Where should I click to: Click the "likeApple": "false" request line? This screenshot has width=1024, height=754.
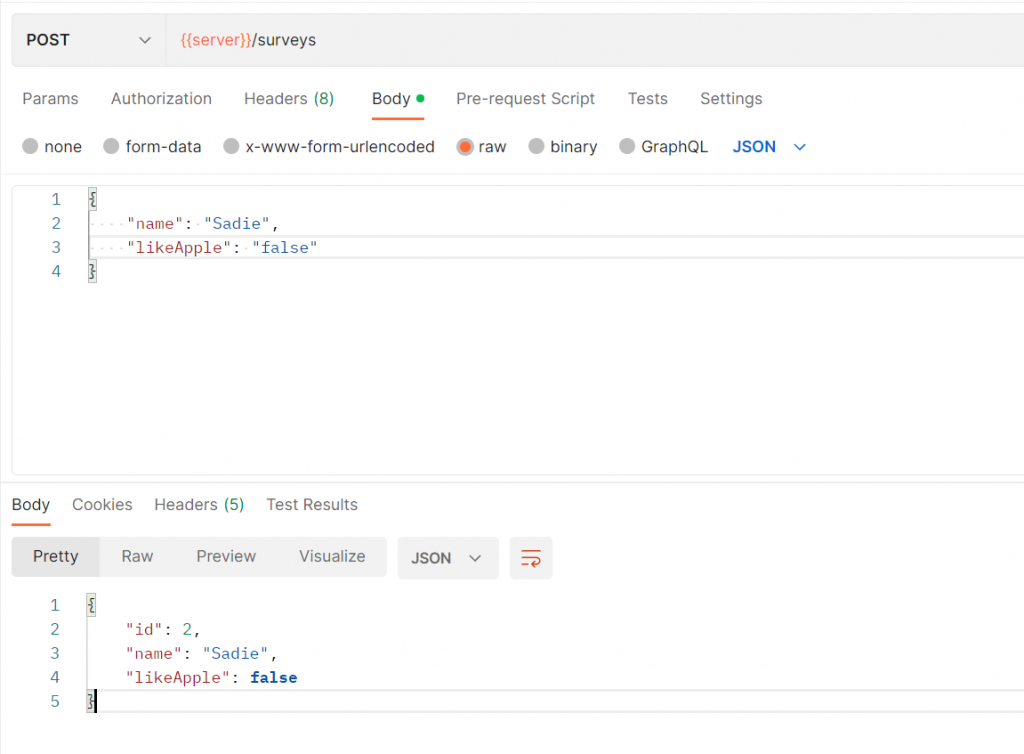222,248
